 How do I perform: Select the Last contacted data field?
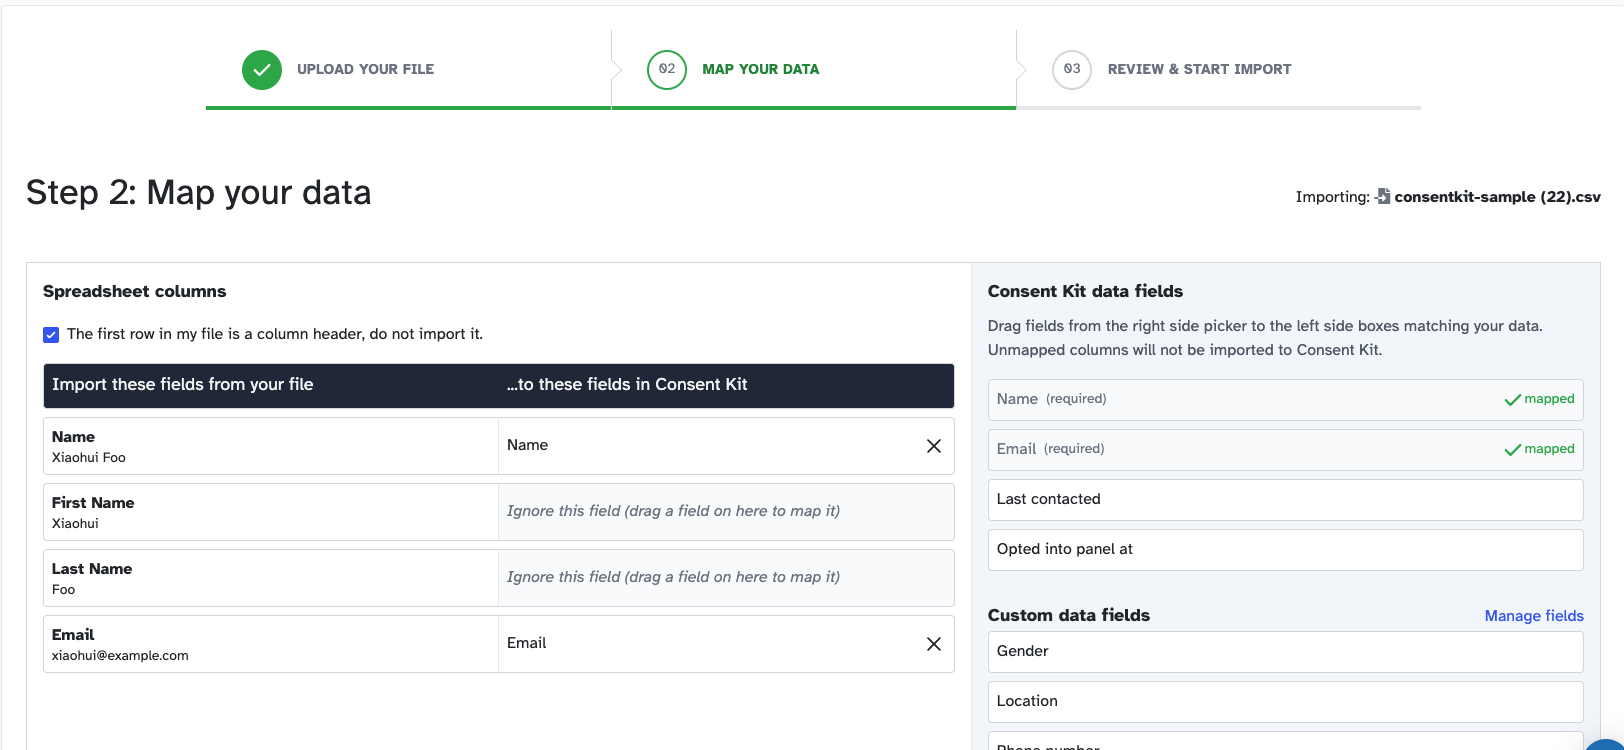(1285, 500)
